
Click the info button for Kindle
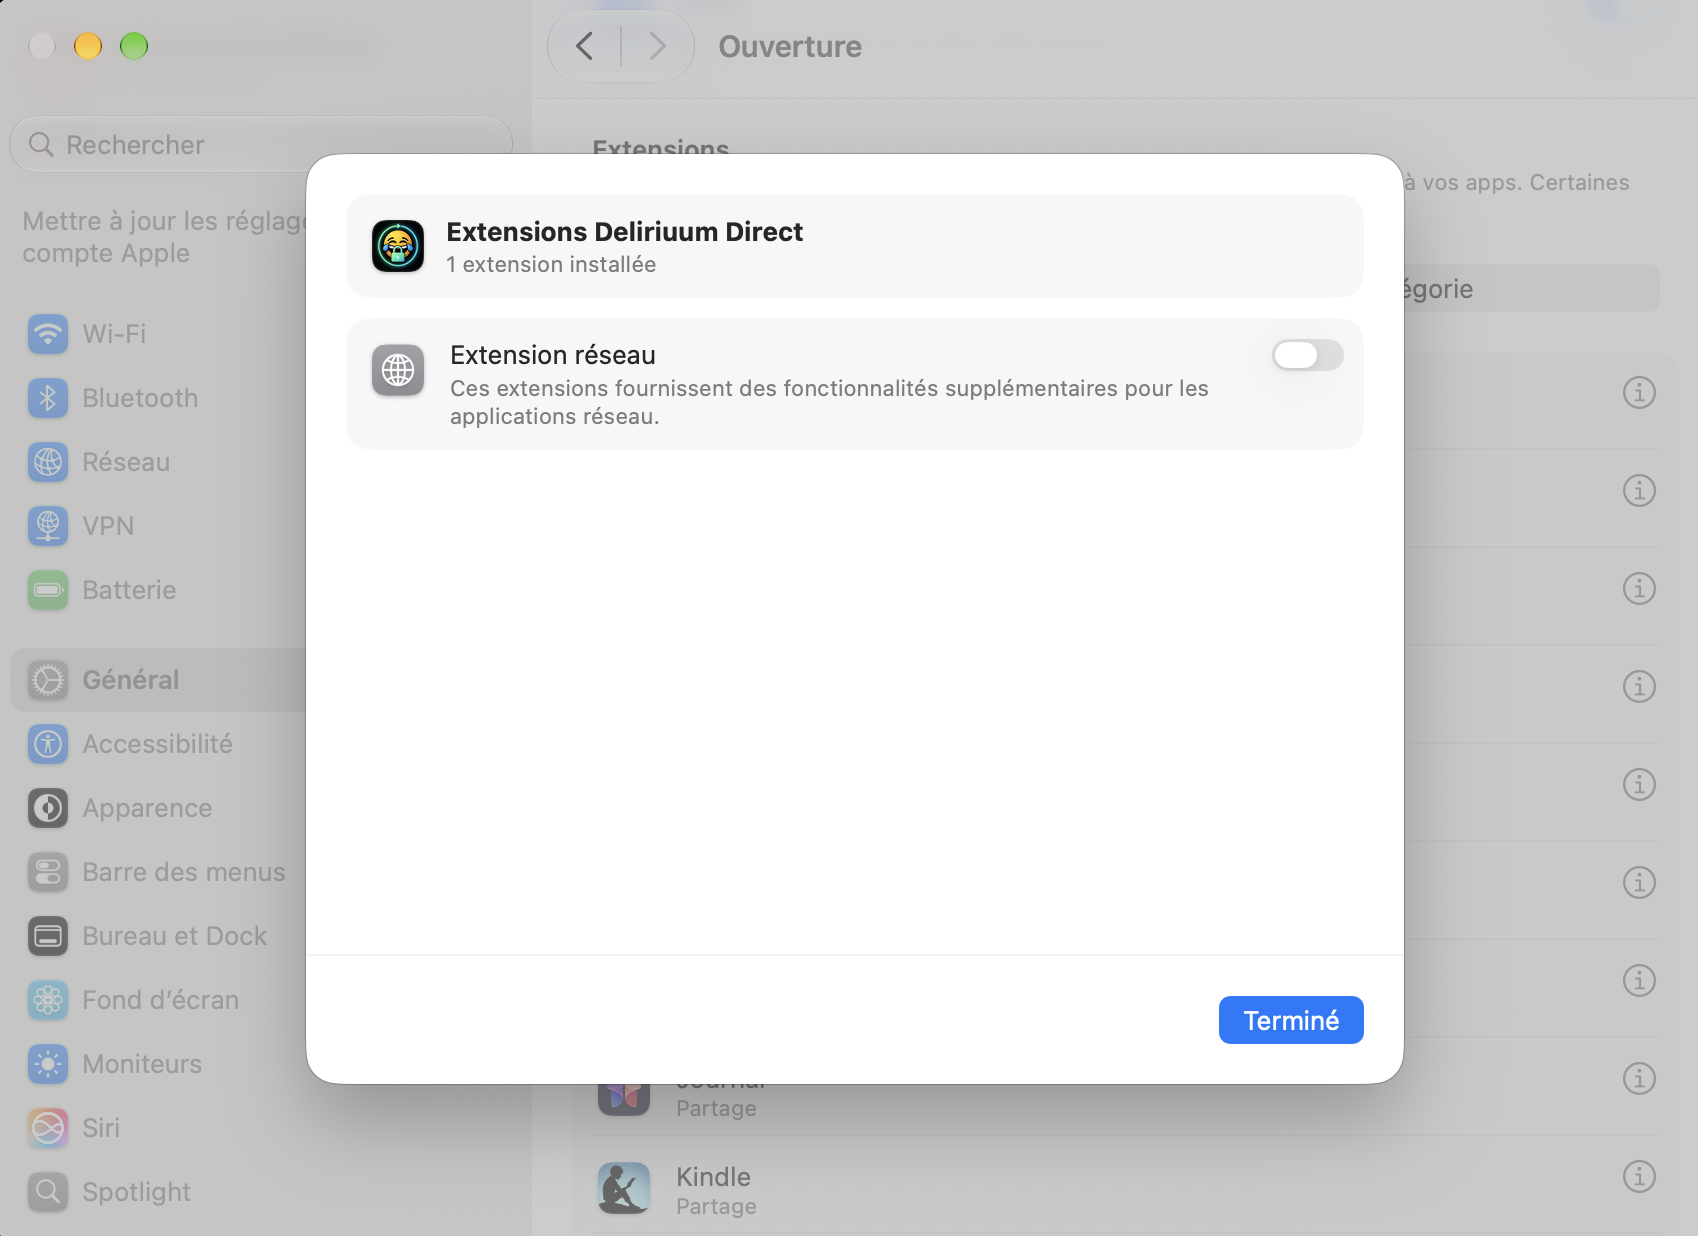point(1638,1176)
